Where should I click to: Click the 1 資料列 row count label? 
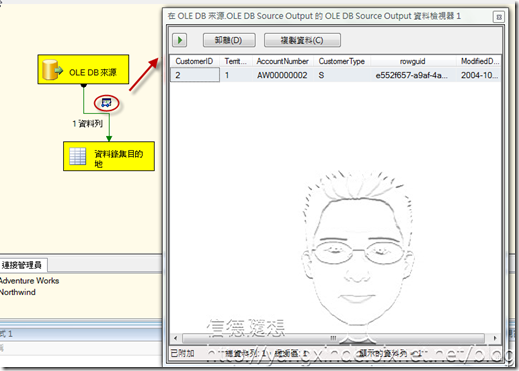pos(87,124)
